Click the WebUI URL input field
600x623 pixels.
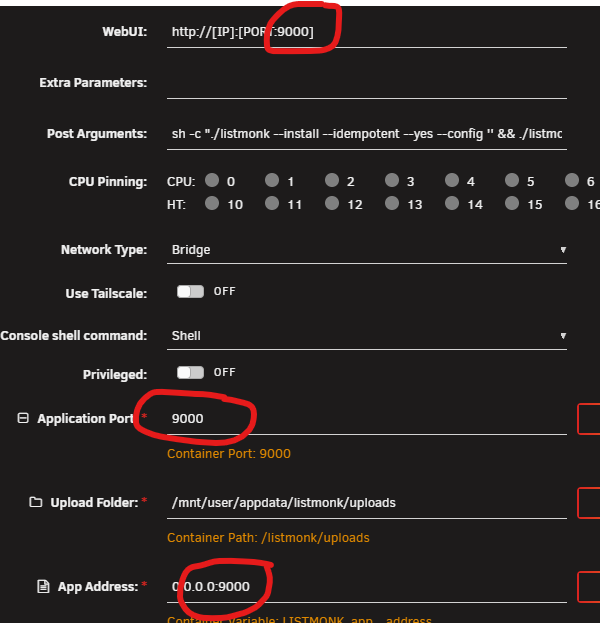(x=367, y=32)
